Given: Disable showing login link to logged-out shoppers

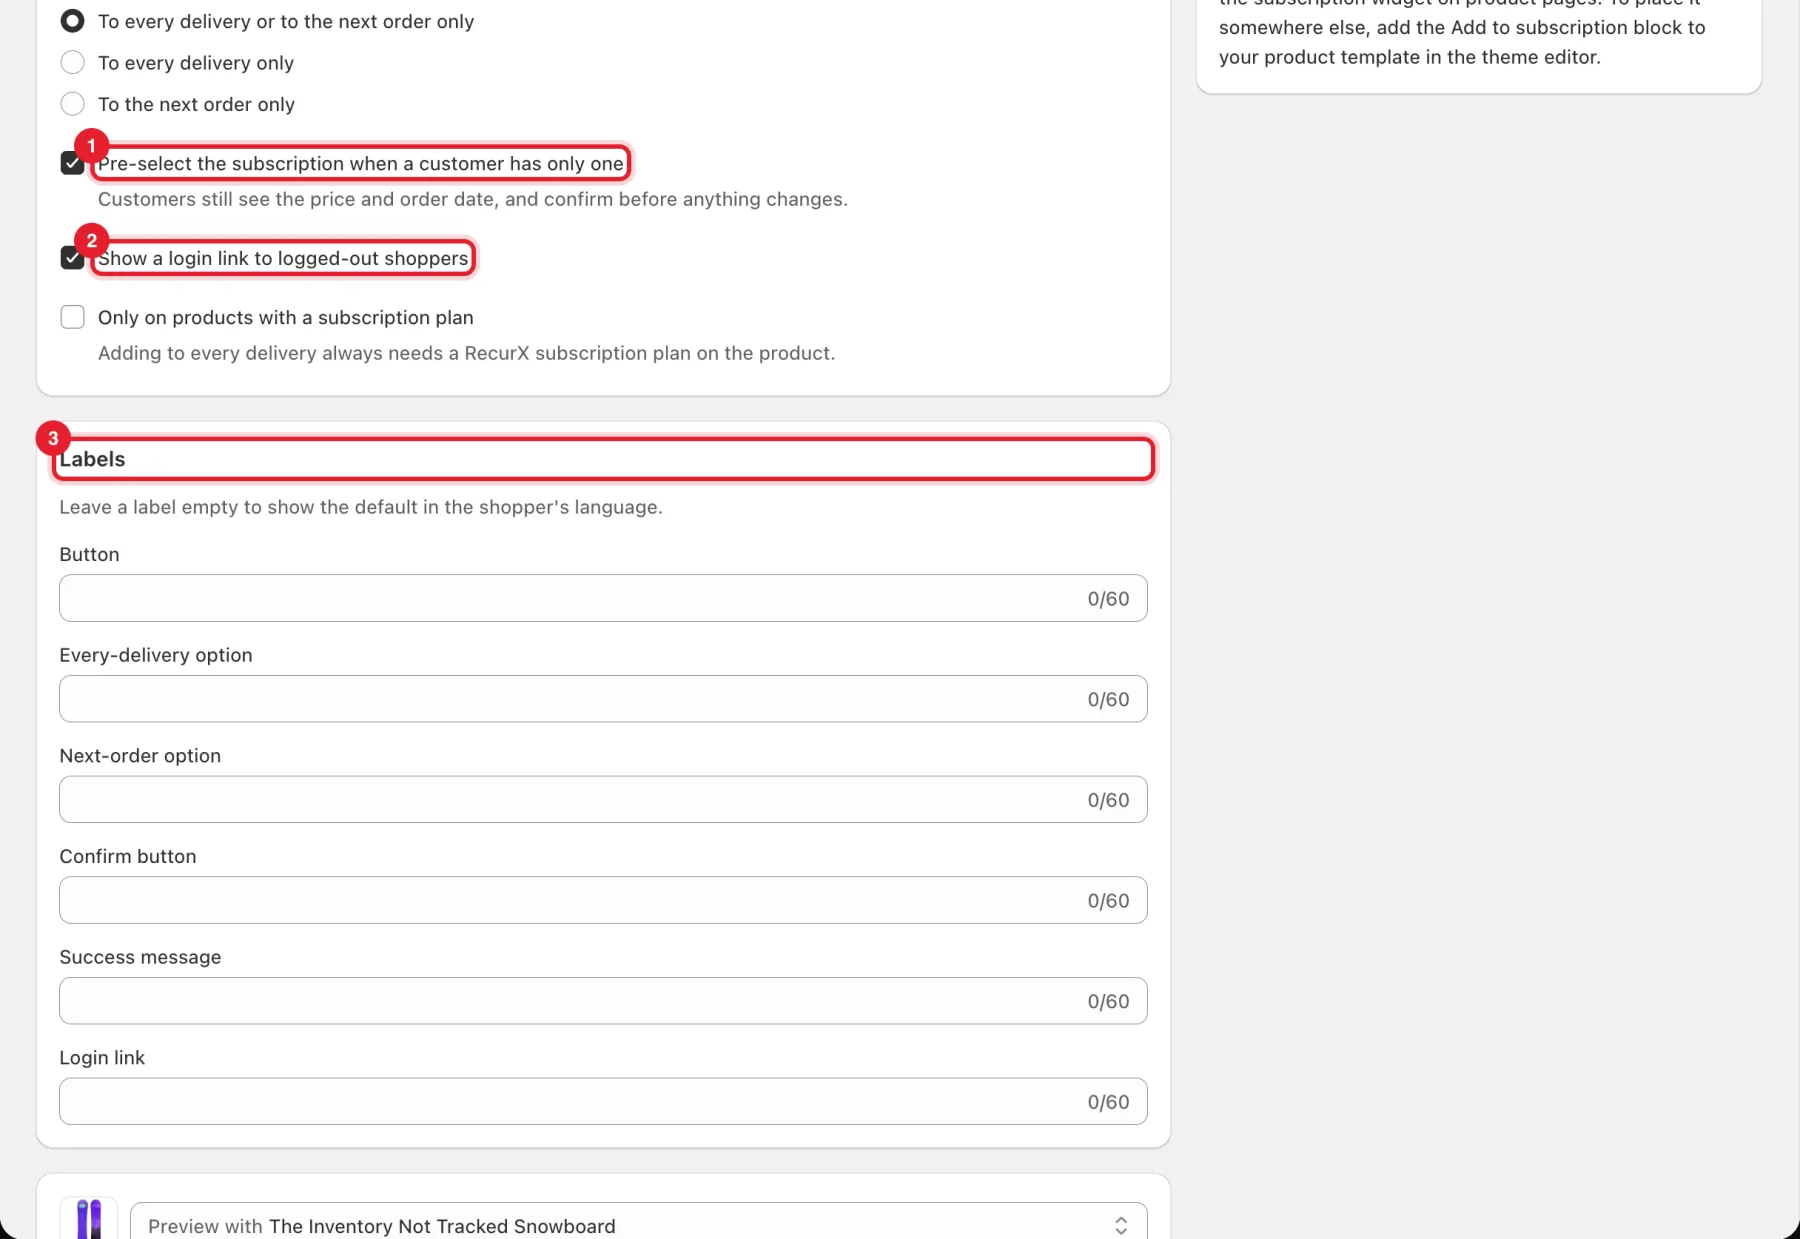Looking at the screenshot, I should pyautogui.click(x=72, y=258).
